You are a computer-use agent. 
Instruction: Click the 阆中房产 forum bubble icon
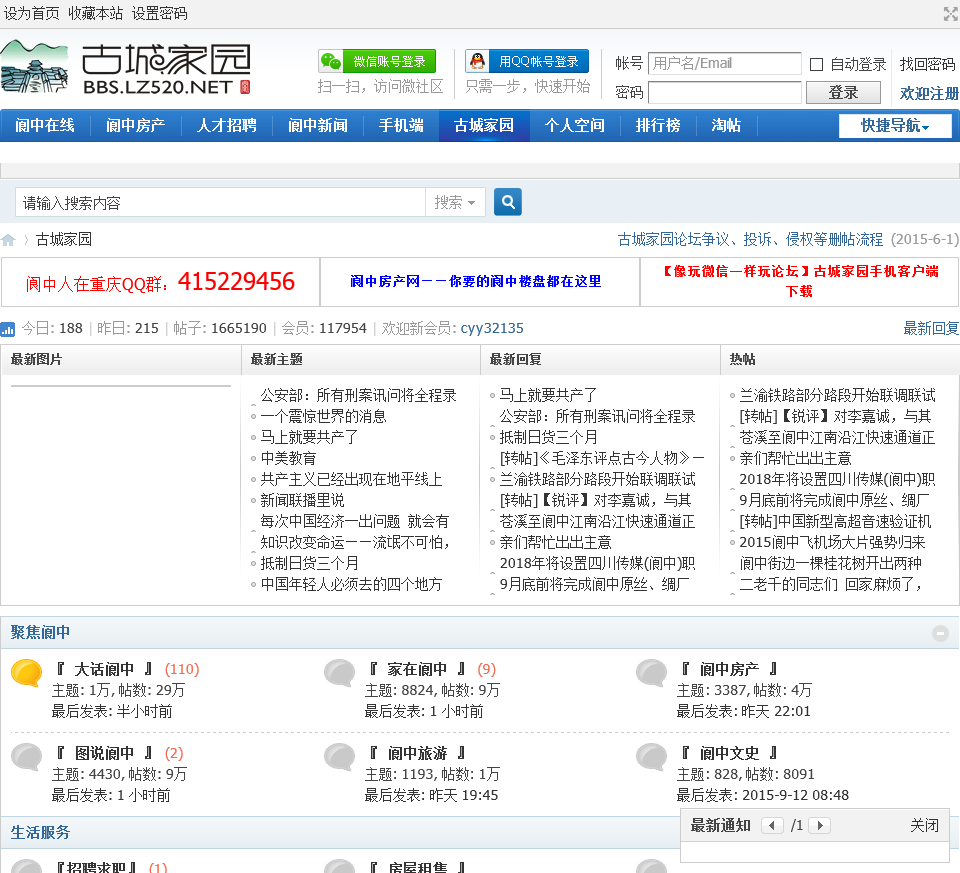pyautogui.click(x=652, y=673)
